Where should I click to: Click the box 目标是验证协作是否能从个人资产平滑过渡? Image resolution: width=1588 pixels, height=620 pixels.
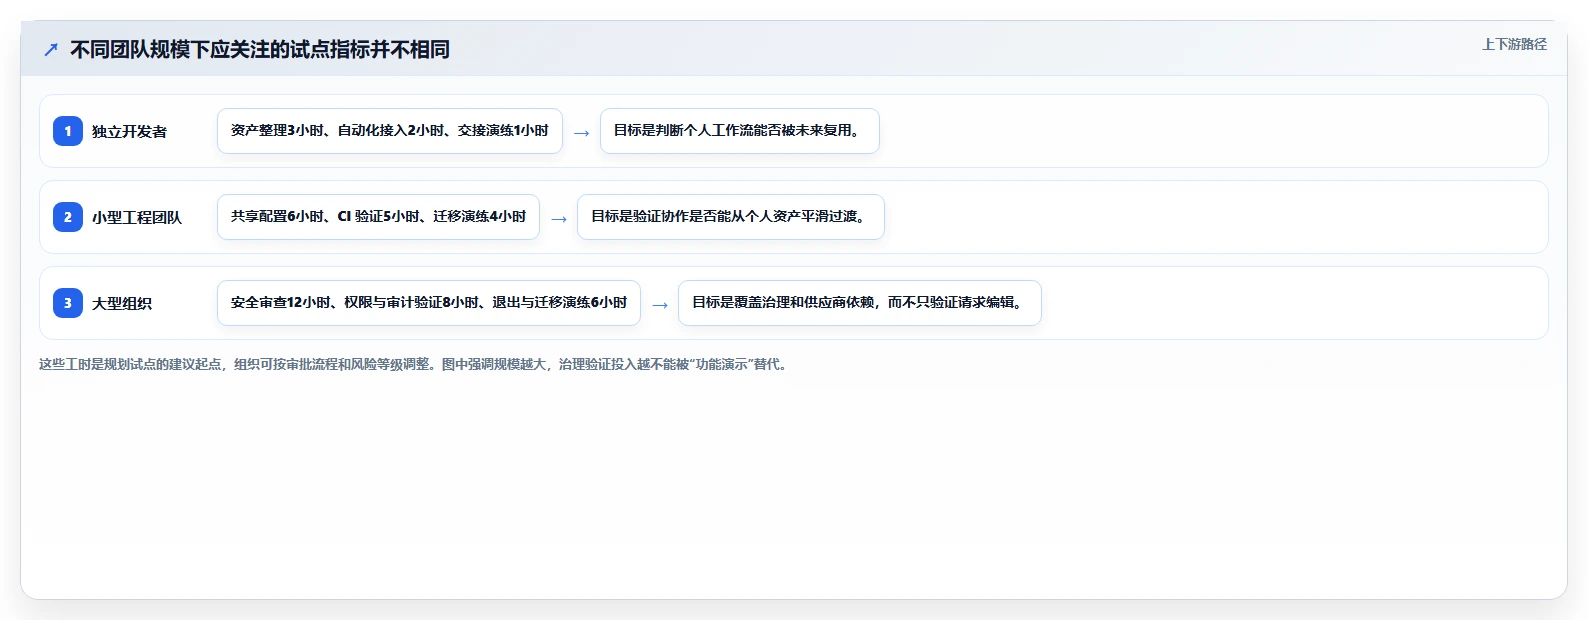pos(731,217)
